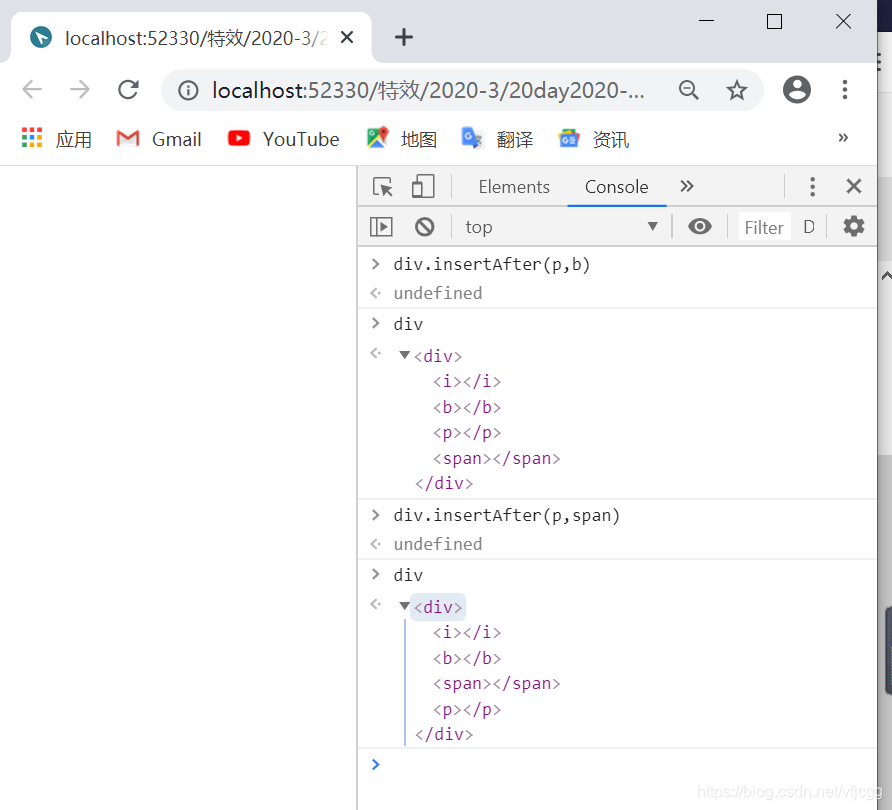Collapse the second logged div node

click(404, 606)
